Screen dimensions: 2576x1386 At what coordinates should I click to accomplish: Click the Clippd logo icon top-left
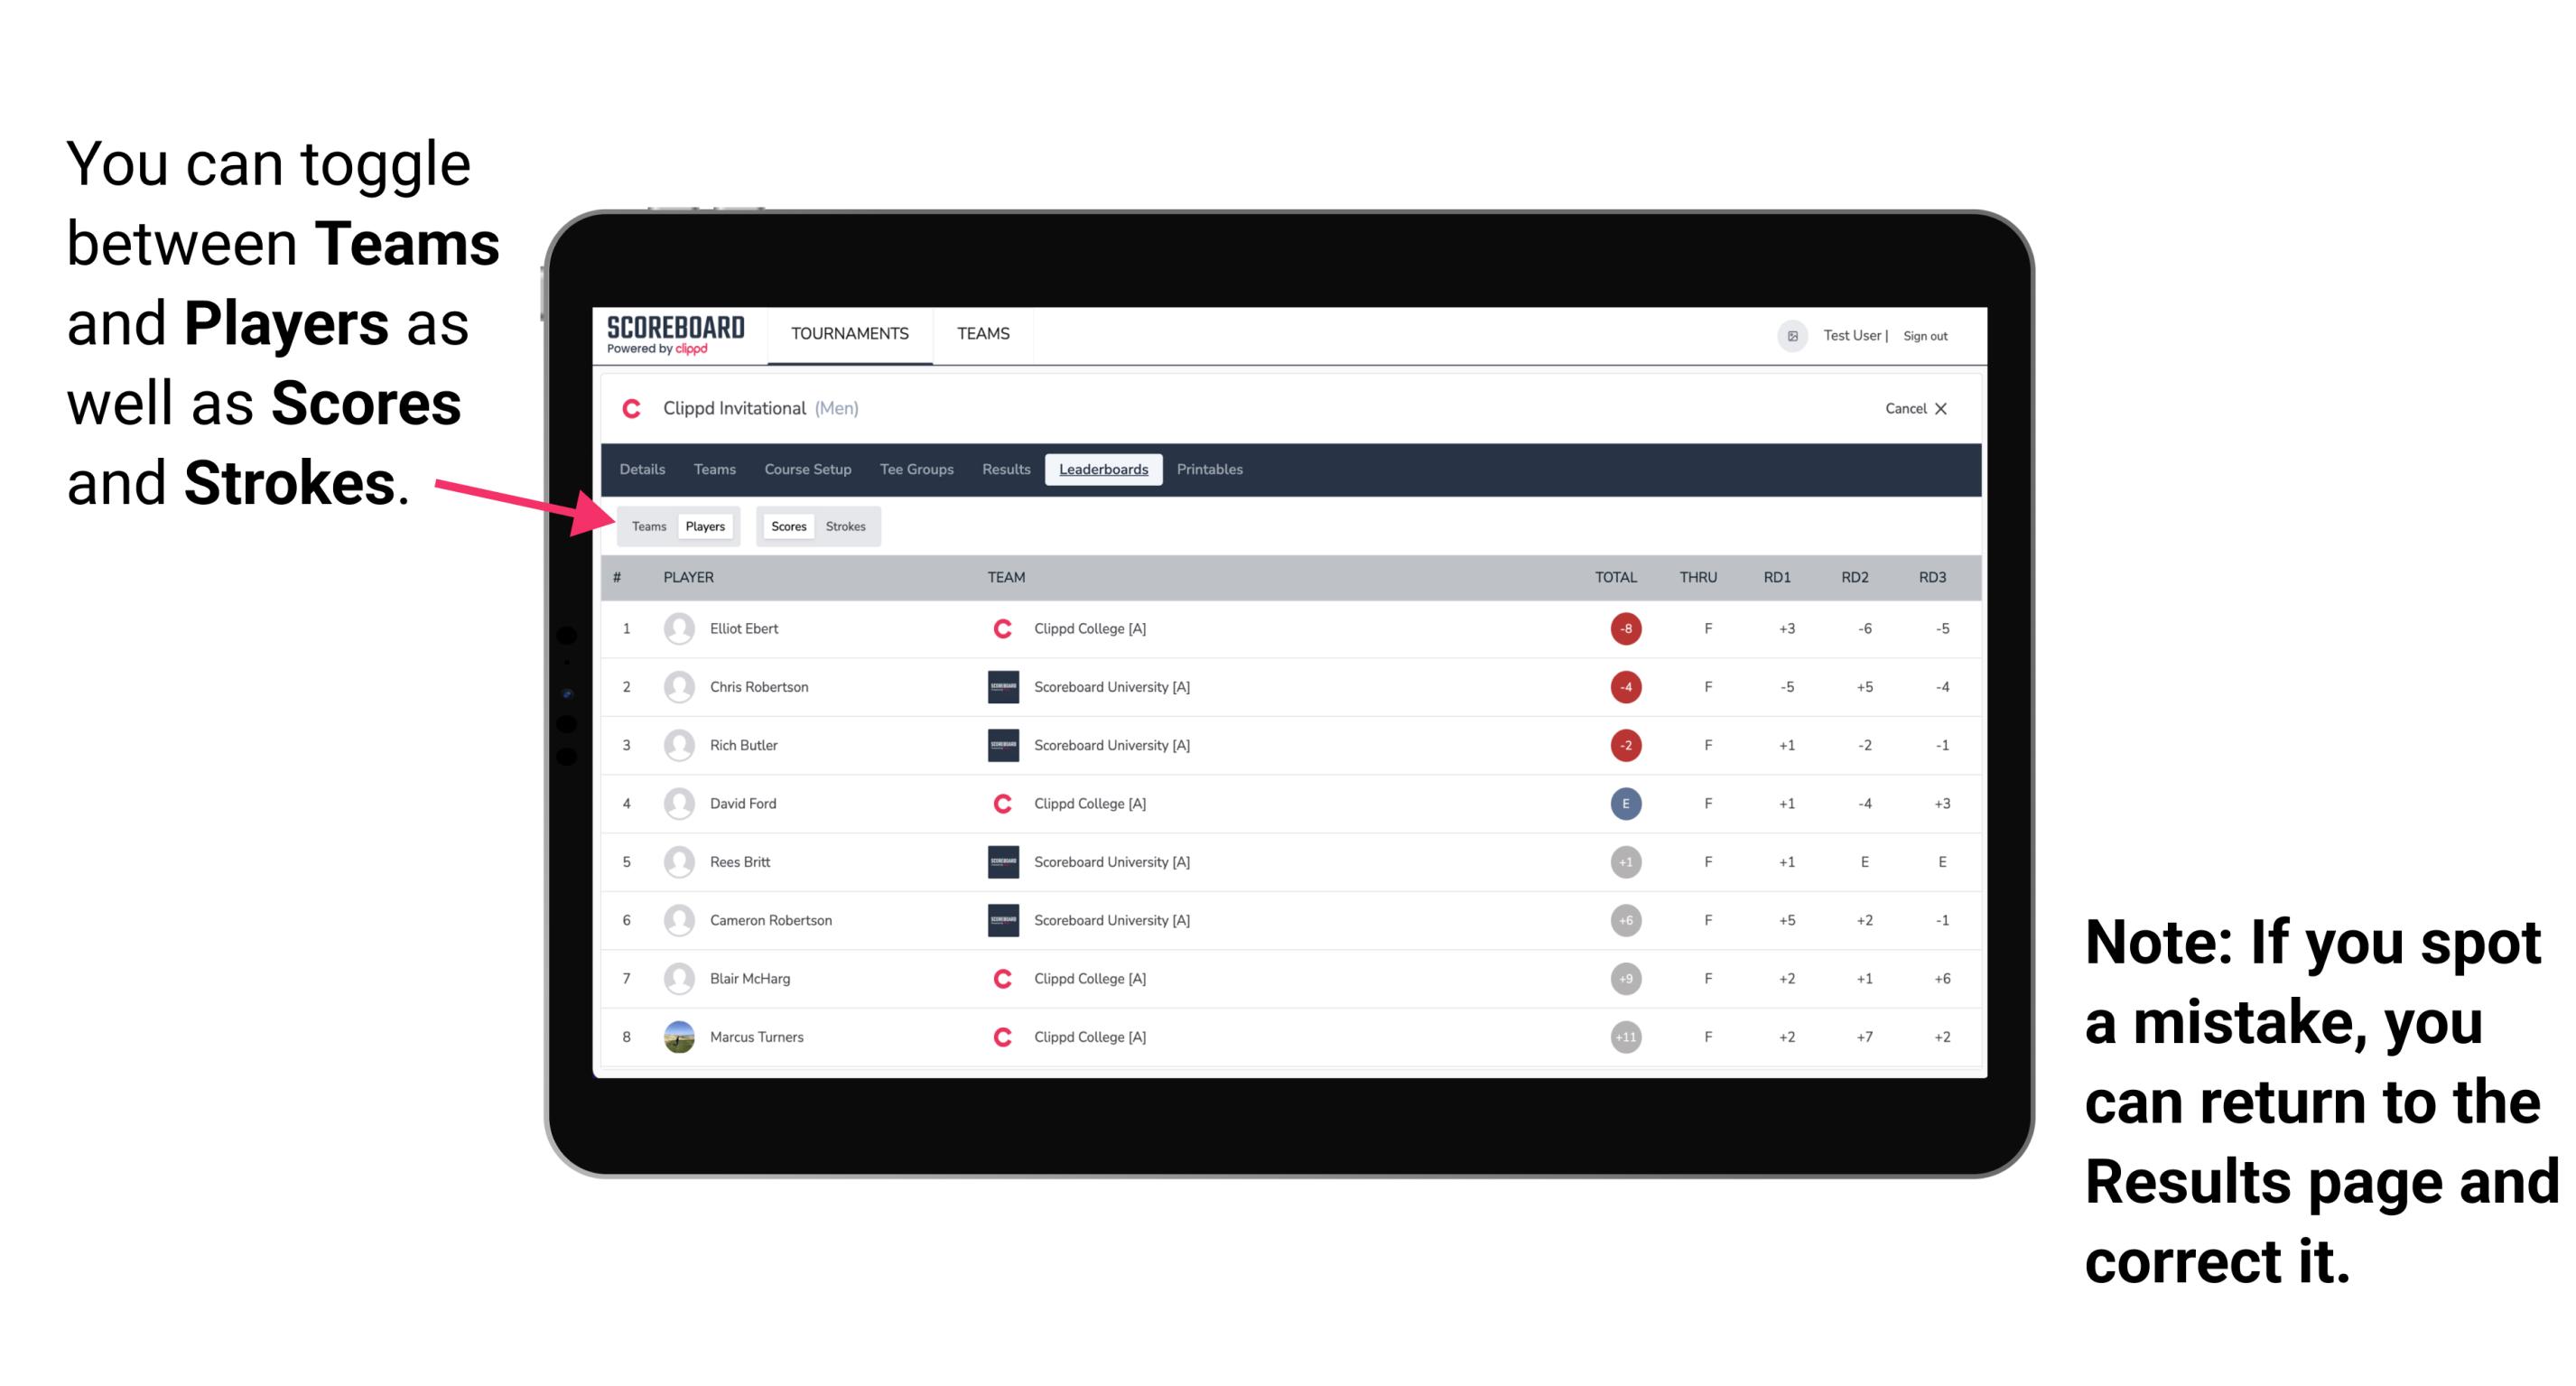[x=635, y=408]
